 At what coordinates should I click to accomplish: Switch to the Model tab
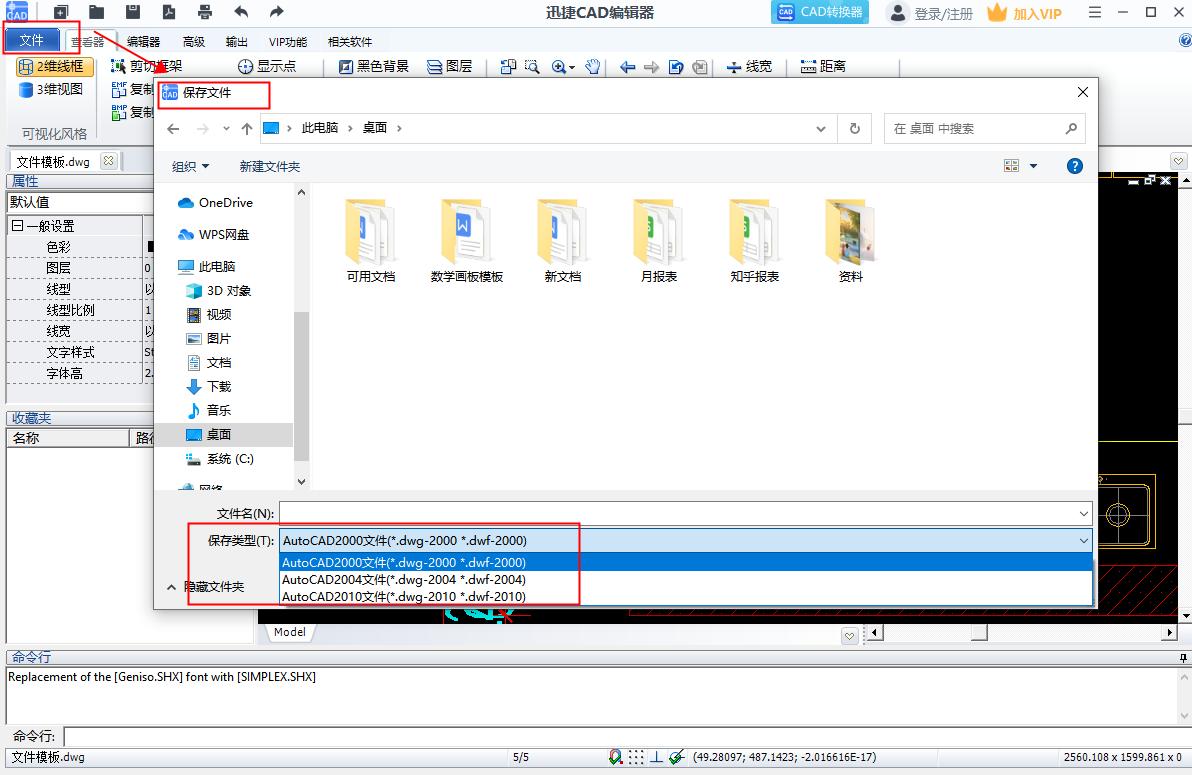289,632
